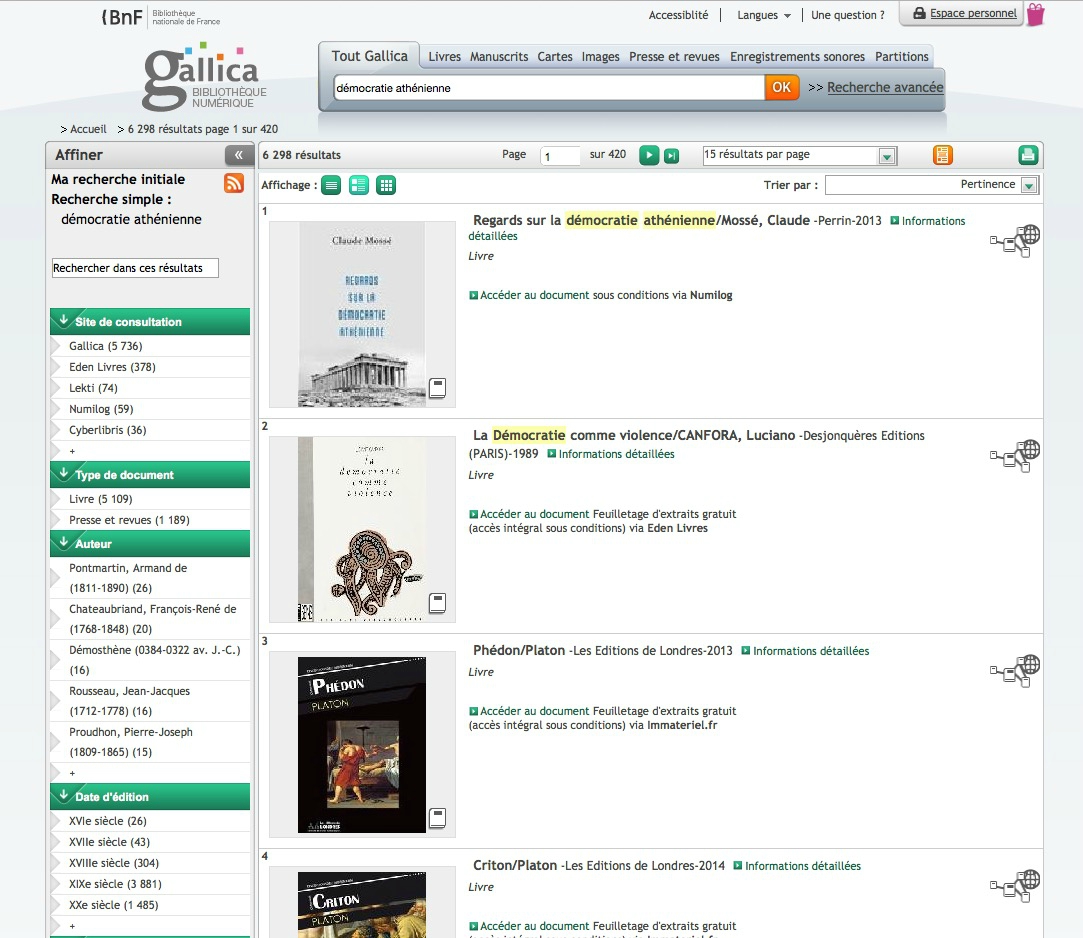Image resolution: width=1083 pixels, height=938 pixels.
Task: Filter by Gallica (5 736)
Action: pos(106,346)
